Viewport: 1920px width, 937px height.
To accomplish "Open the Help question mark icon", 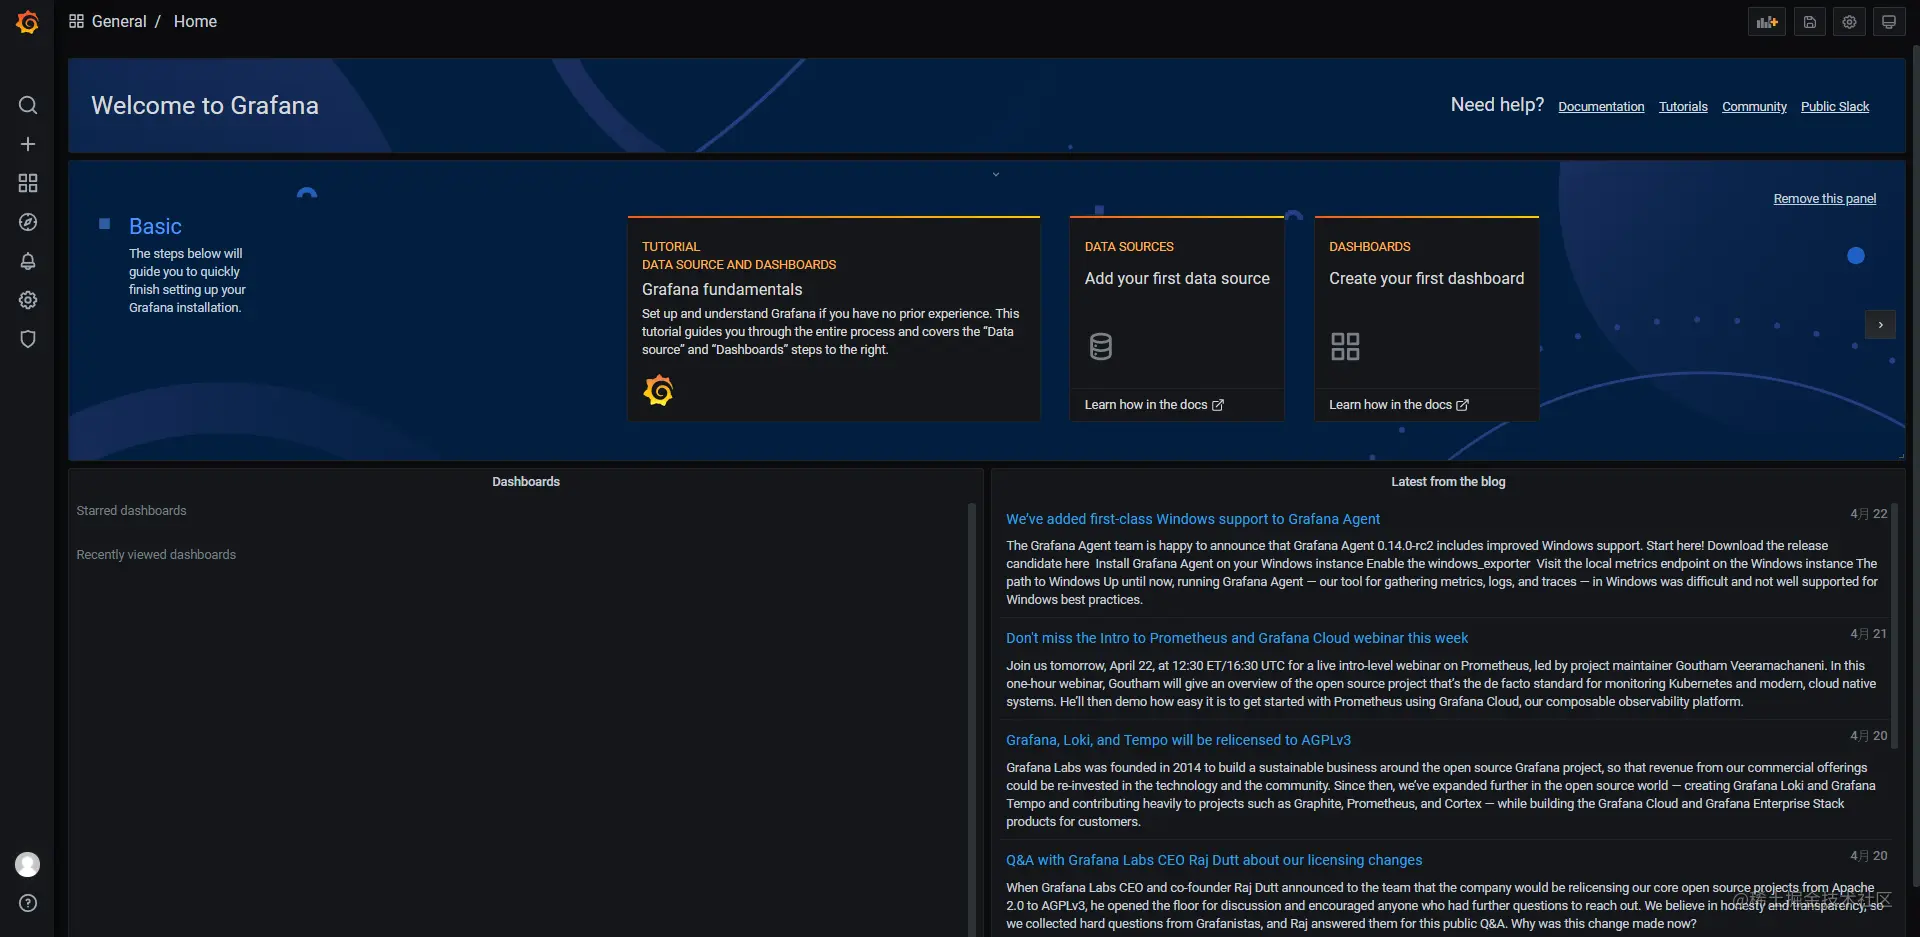I will click(28, 903).
